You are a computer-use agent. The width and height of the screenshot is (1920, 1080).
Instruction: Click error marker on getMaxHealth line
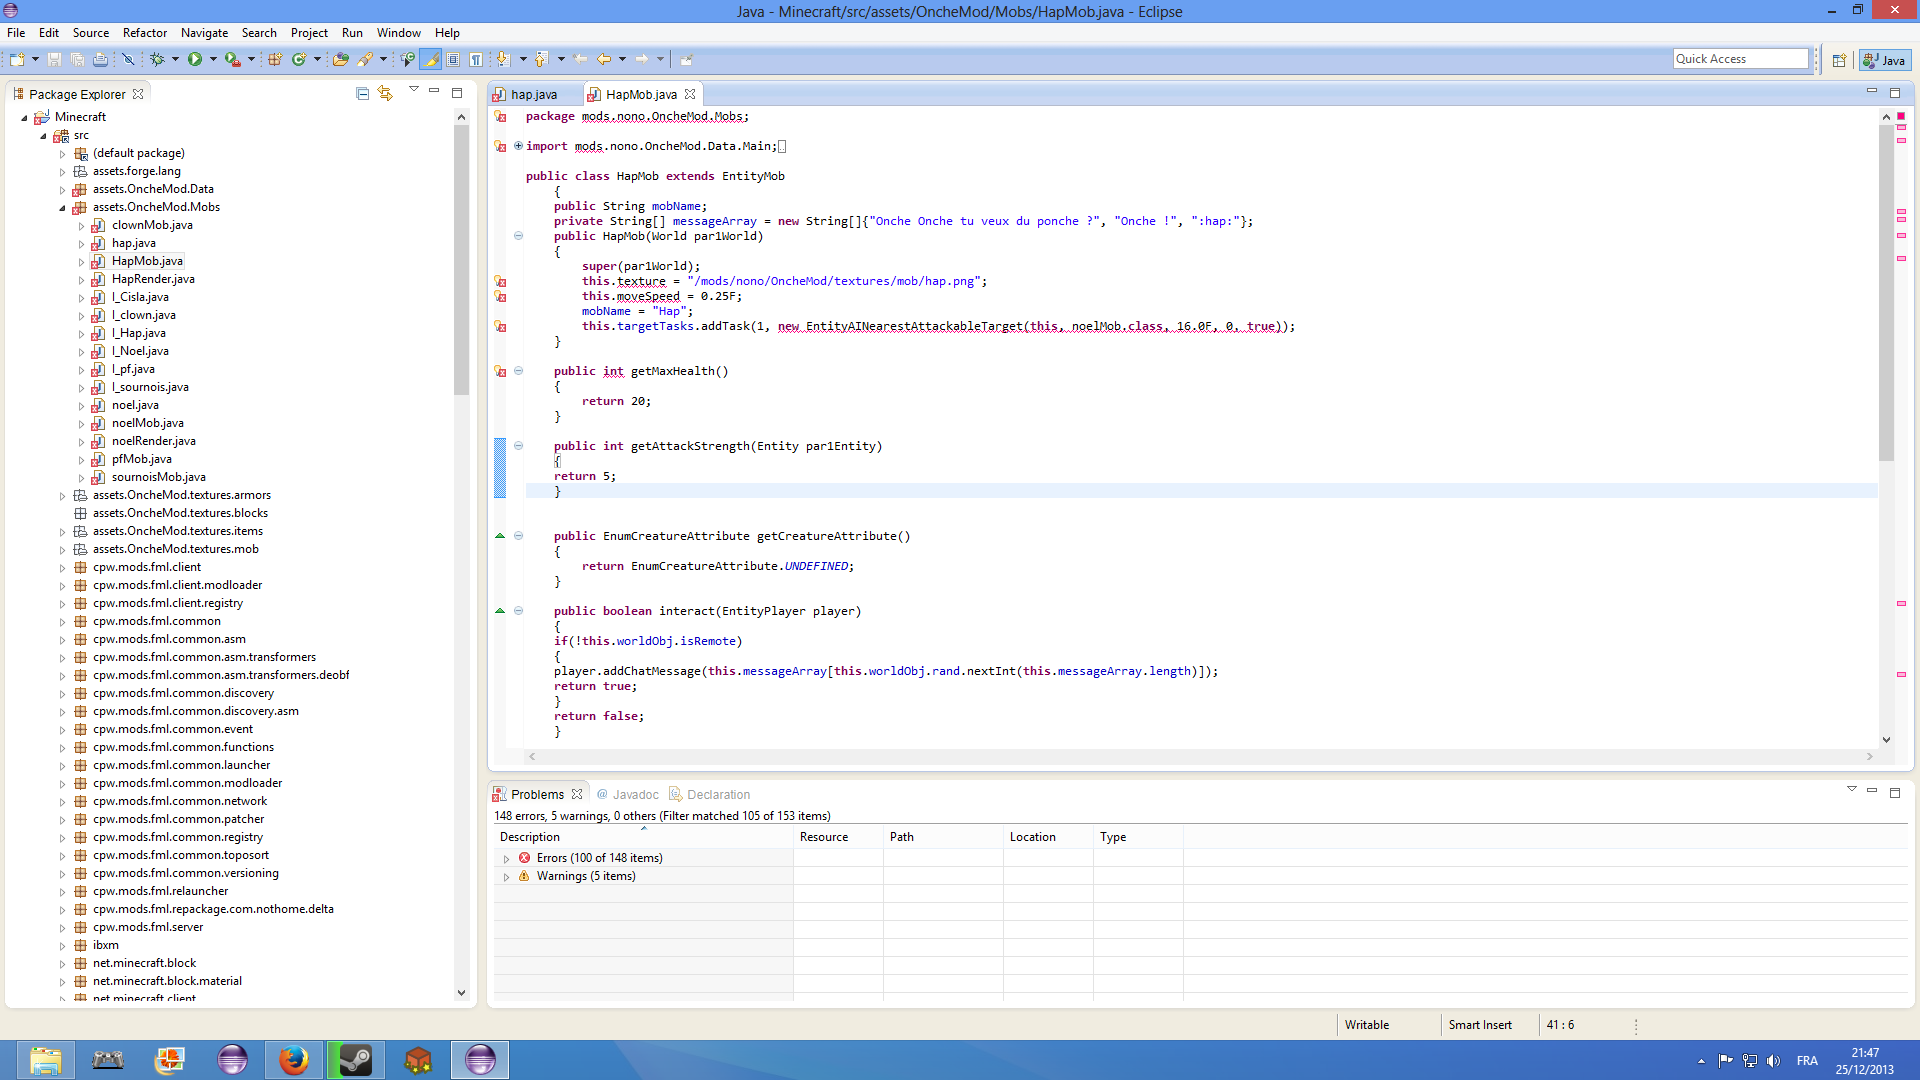500,371
